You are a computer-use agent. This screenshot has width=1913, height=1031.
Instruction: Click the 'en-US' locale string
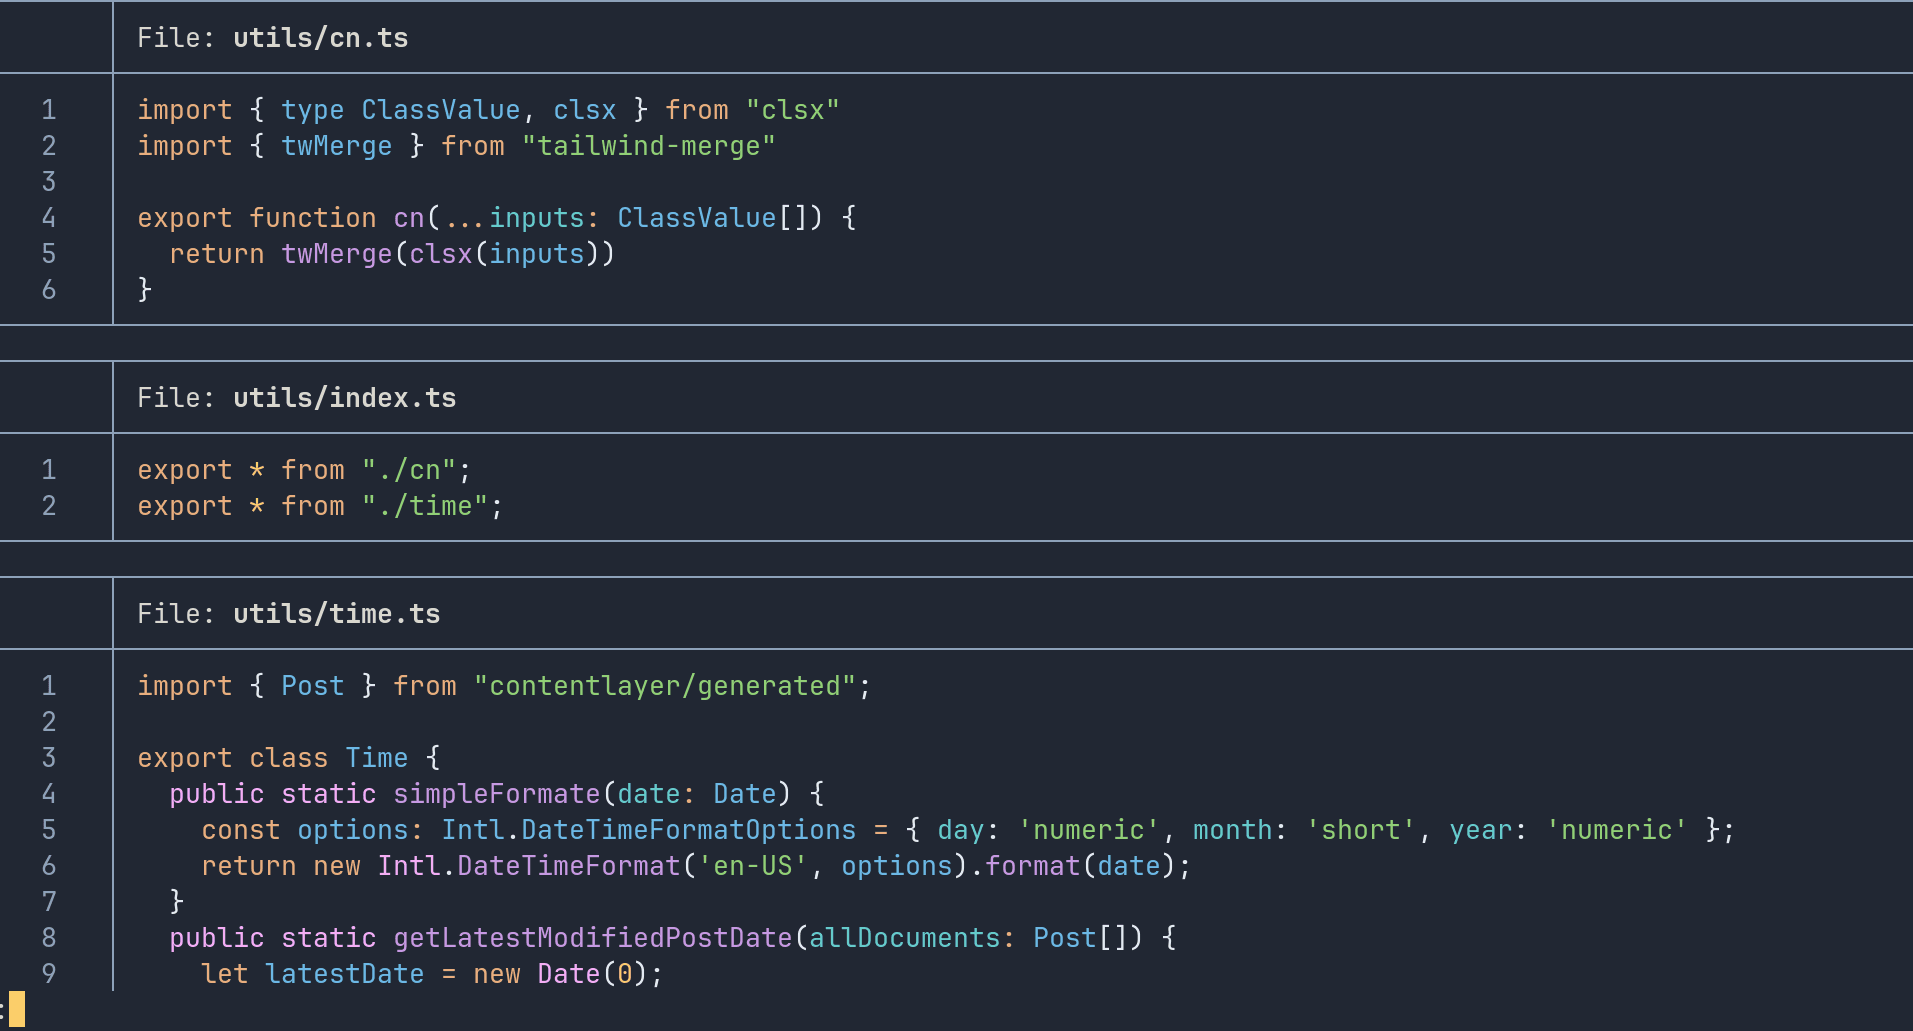[752, 866]
